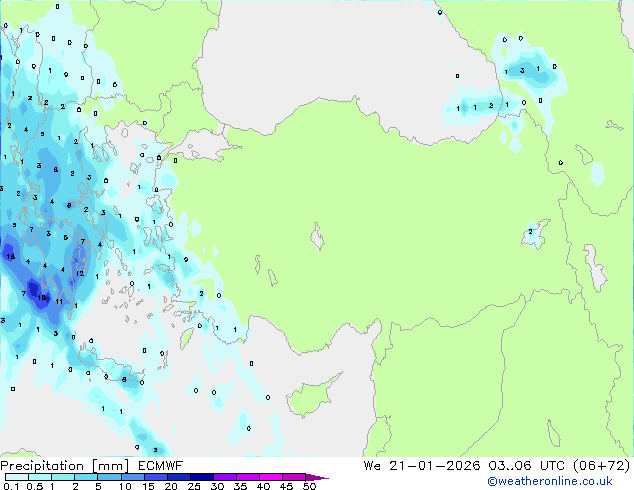Click the "16" precipitation value on map
634x490 pixels.
click(x=42, y=298)
